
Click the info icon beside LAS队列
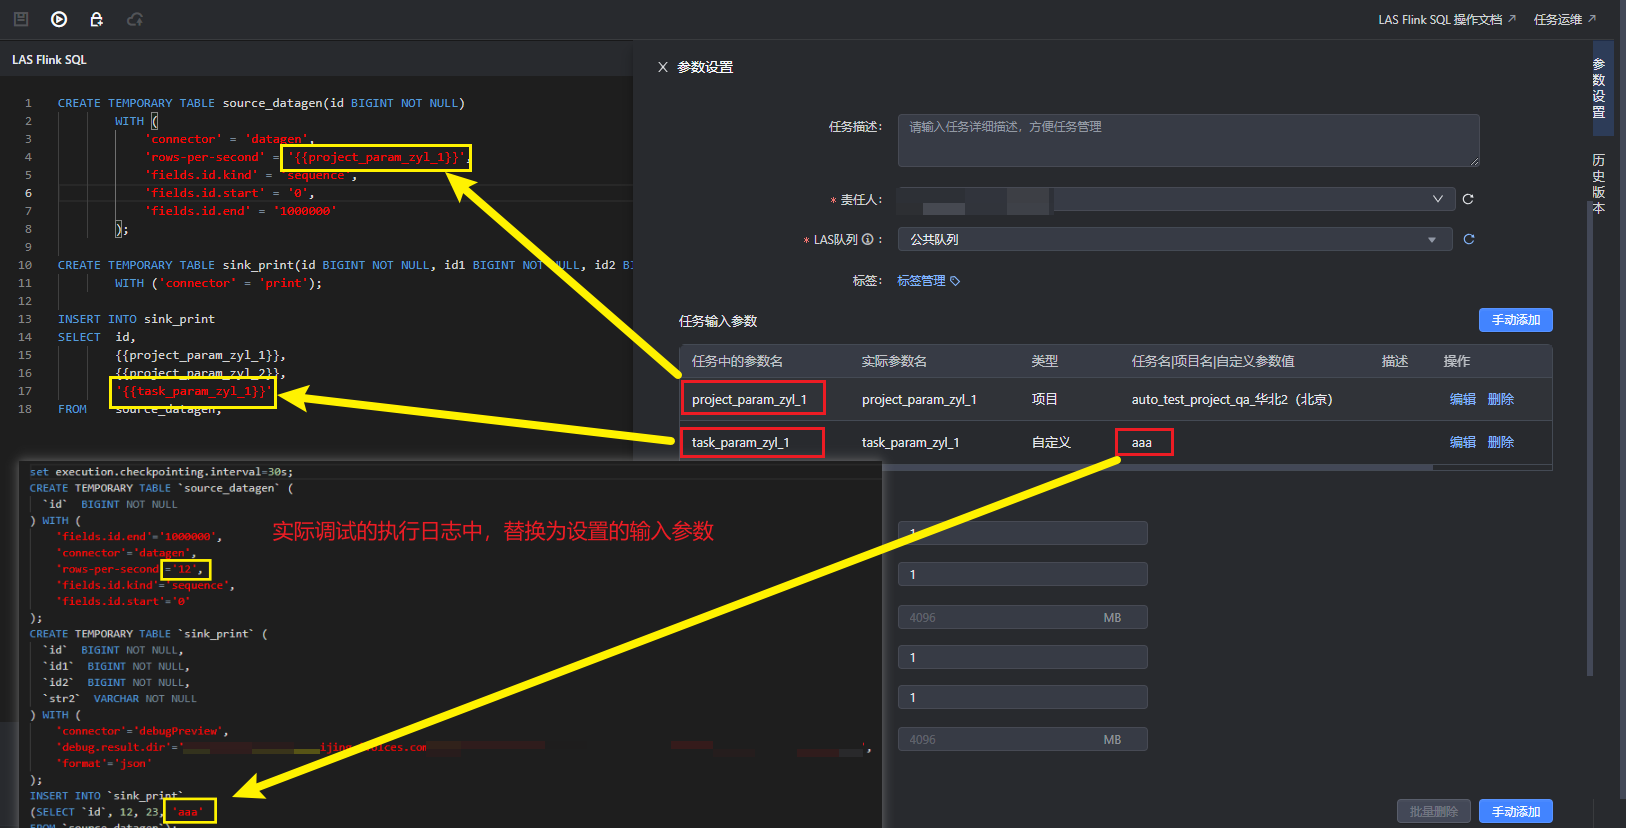[867, 240]
